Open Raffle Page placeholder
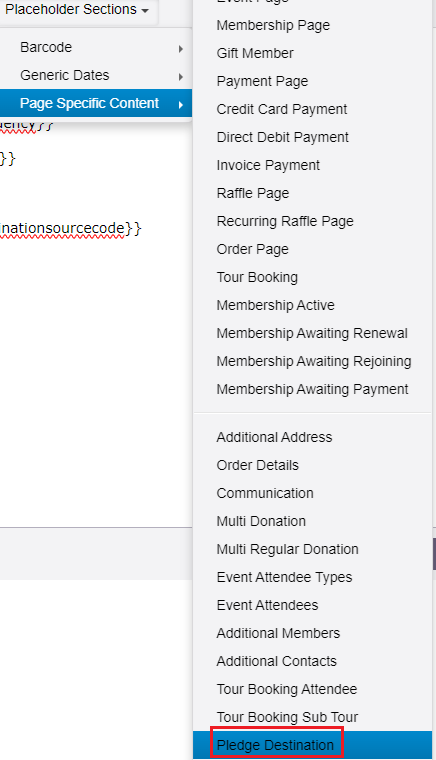The image size is (436, 760). coord(312,193)
